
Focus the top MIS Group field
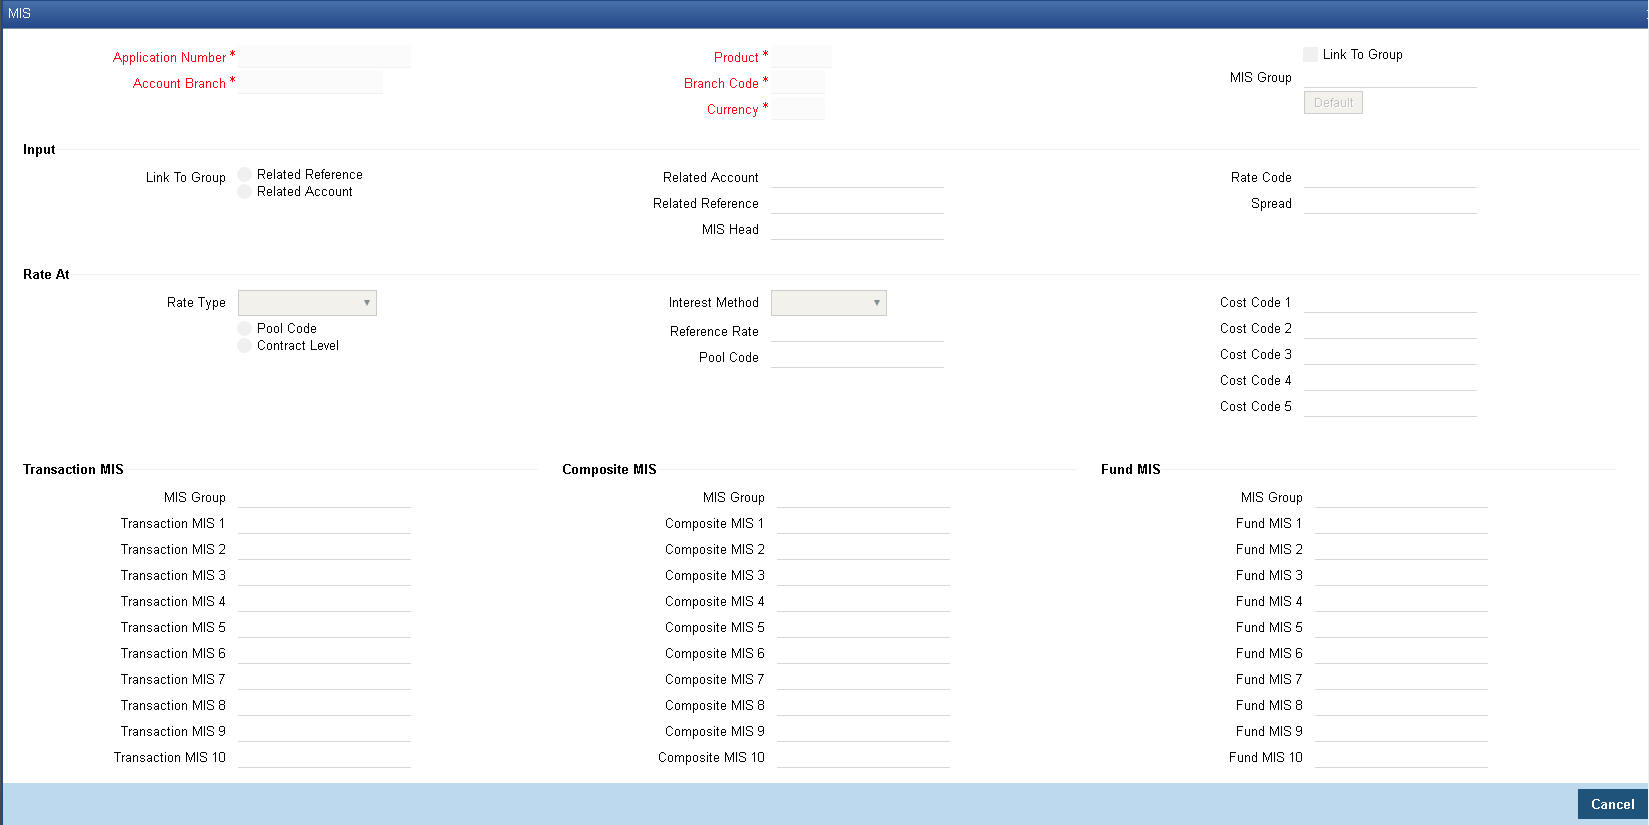click(1390, 77)
